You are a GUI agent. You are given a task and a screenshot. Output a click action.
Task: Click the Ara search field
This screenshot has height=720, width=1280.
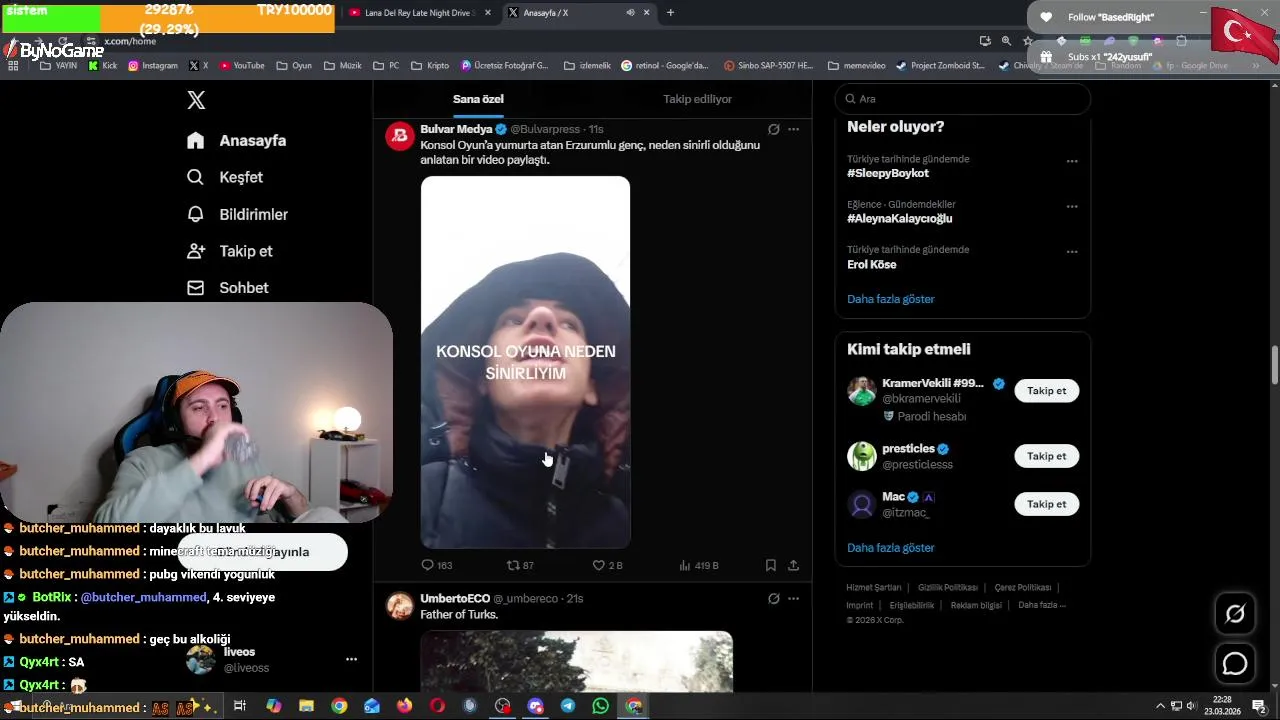coord(962,99)
